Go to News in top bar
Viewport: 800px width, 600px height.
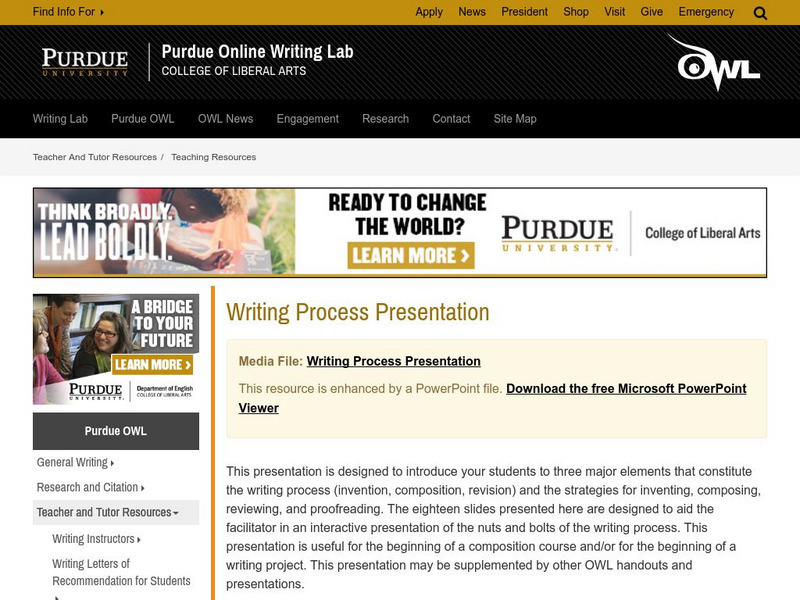point(472,12)
